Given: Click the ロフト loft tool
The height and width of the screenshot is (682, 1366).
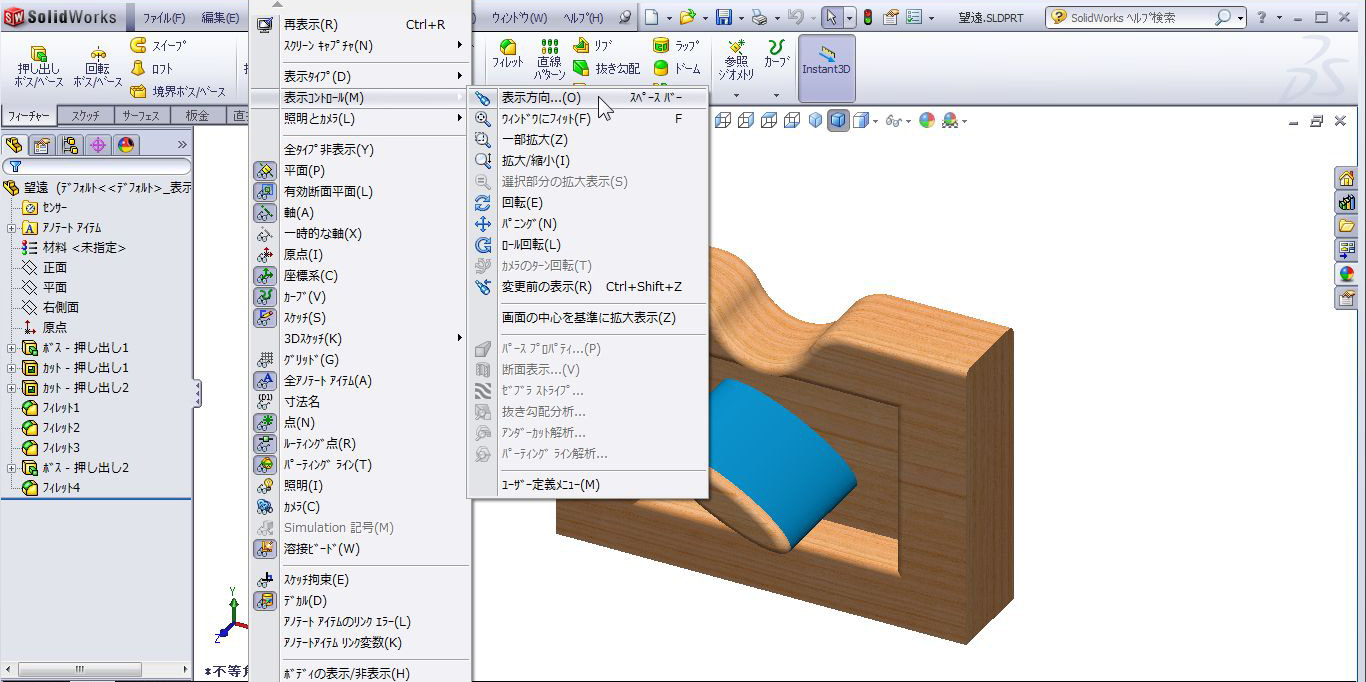Looking at the screenshot, I should pyautogui.click(x=152, y=69).
